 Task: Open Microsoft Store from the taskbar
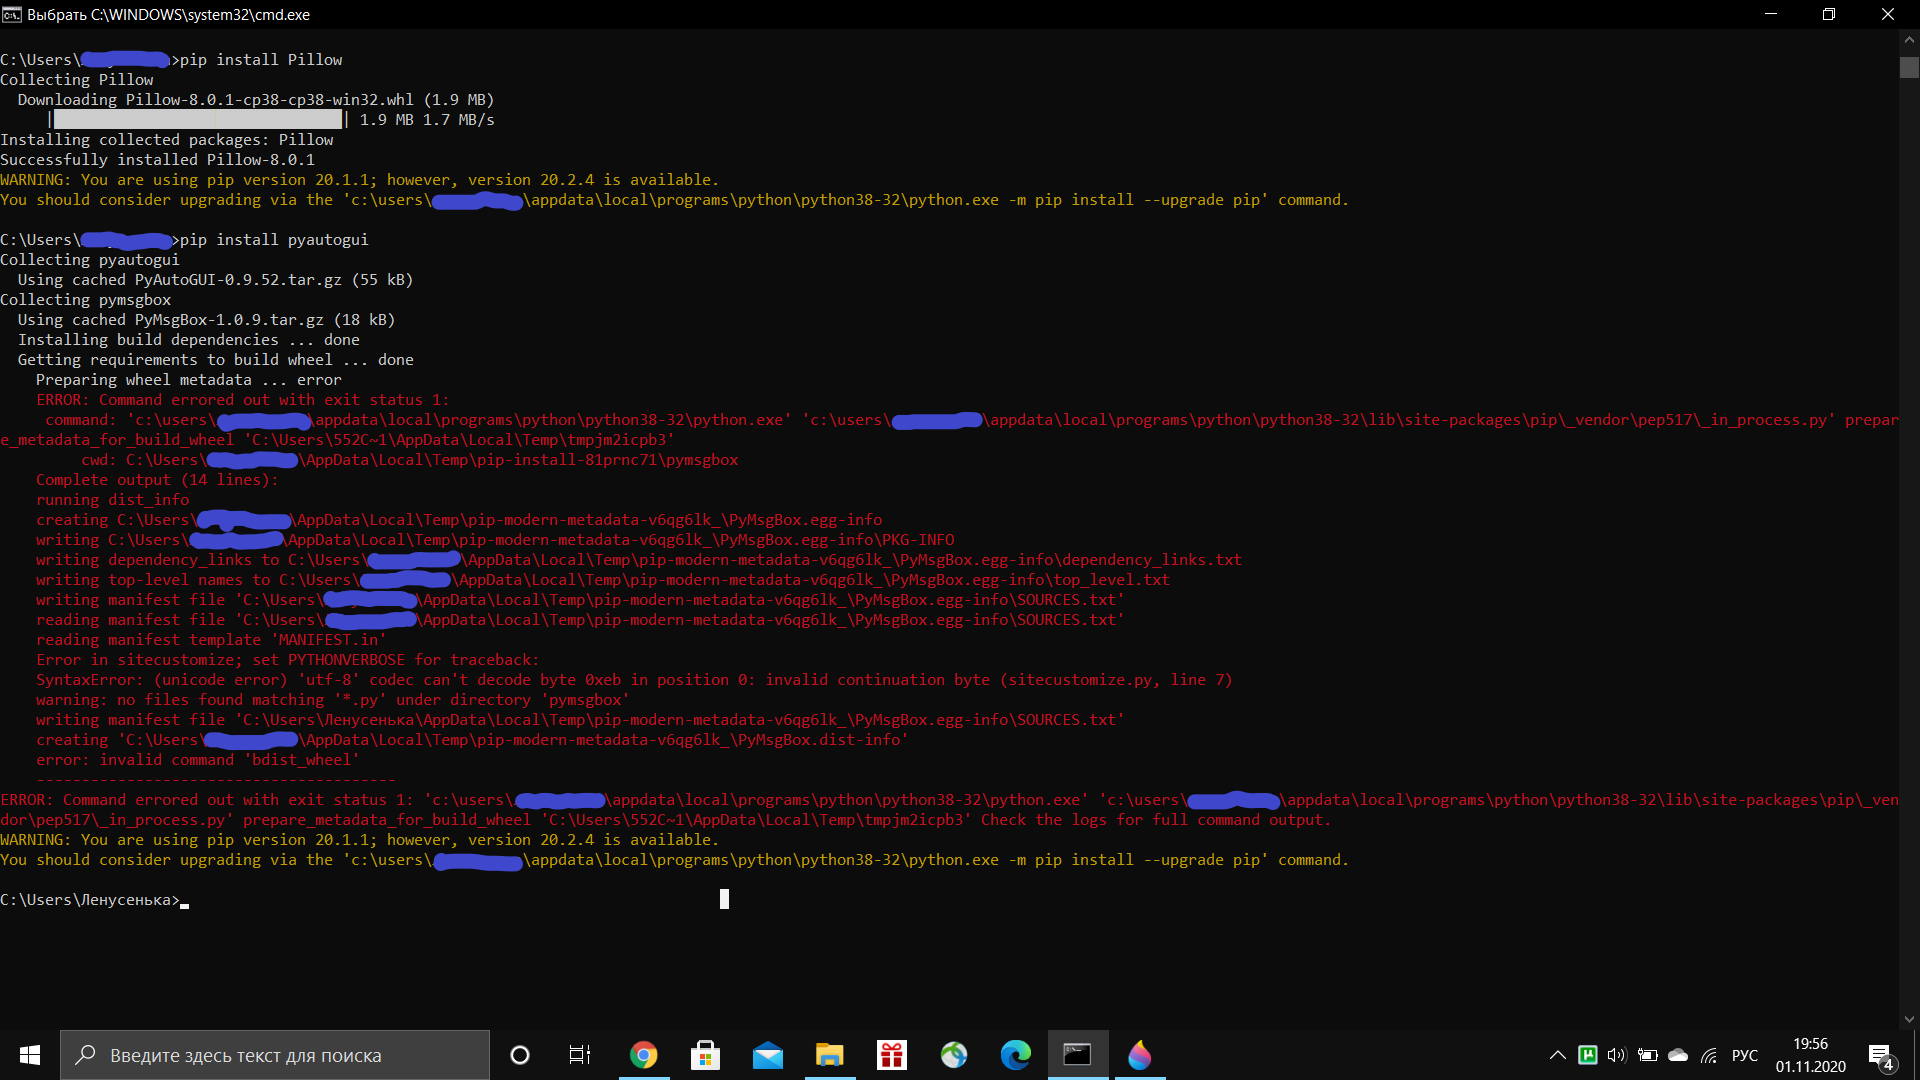point(706,1055)
